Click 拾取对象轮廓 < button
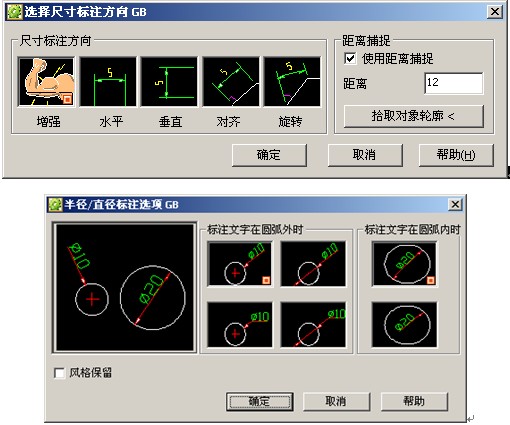Image resolution: width=510 pixels, height=425 pixels. click(413, 116)
